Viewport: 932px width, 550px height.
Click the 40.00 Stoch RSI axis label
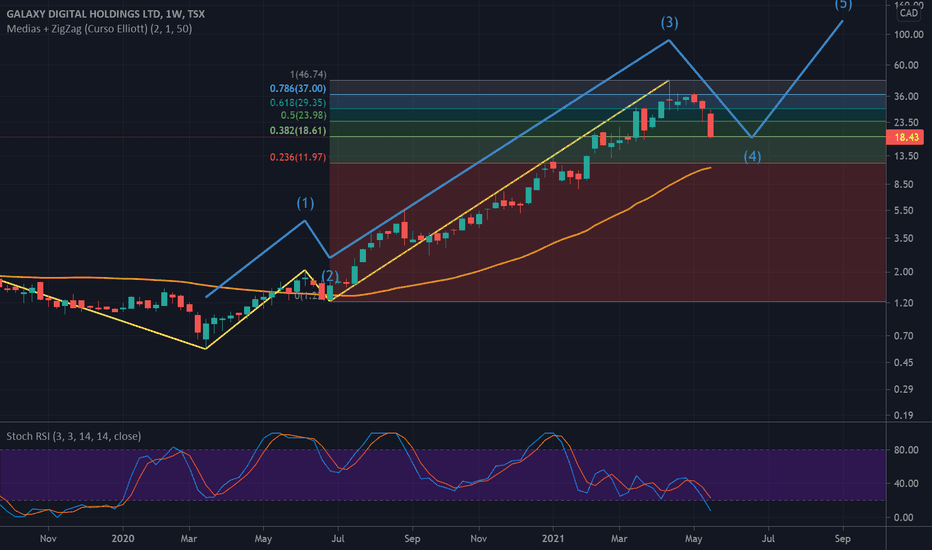(906, 483)
